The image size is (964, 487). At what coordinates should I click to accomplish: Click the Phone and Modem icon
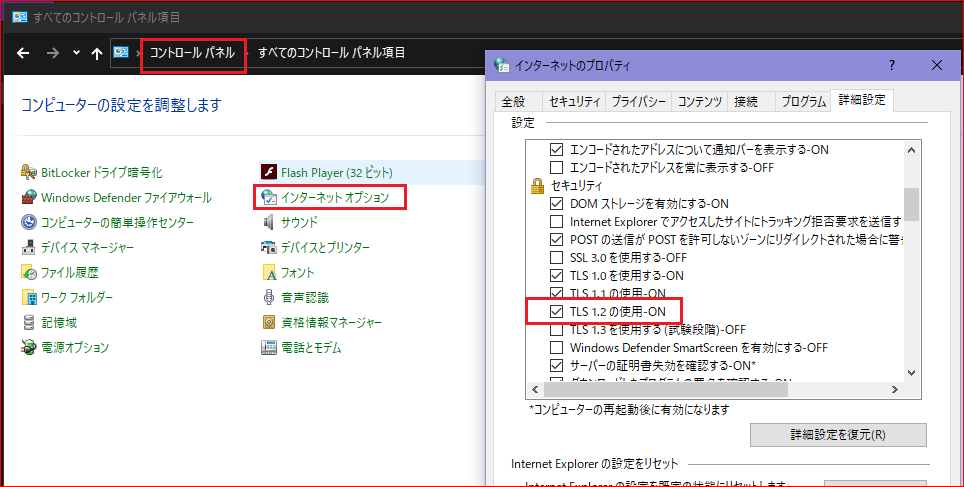pyautogui.click(x=269, y=347)
